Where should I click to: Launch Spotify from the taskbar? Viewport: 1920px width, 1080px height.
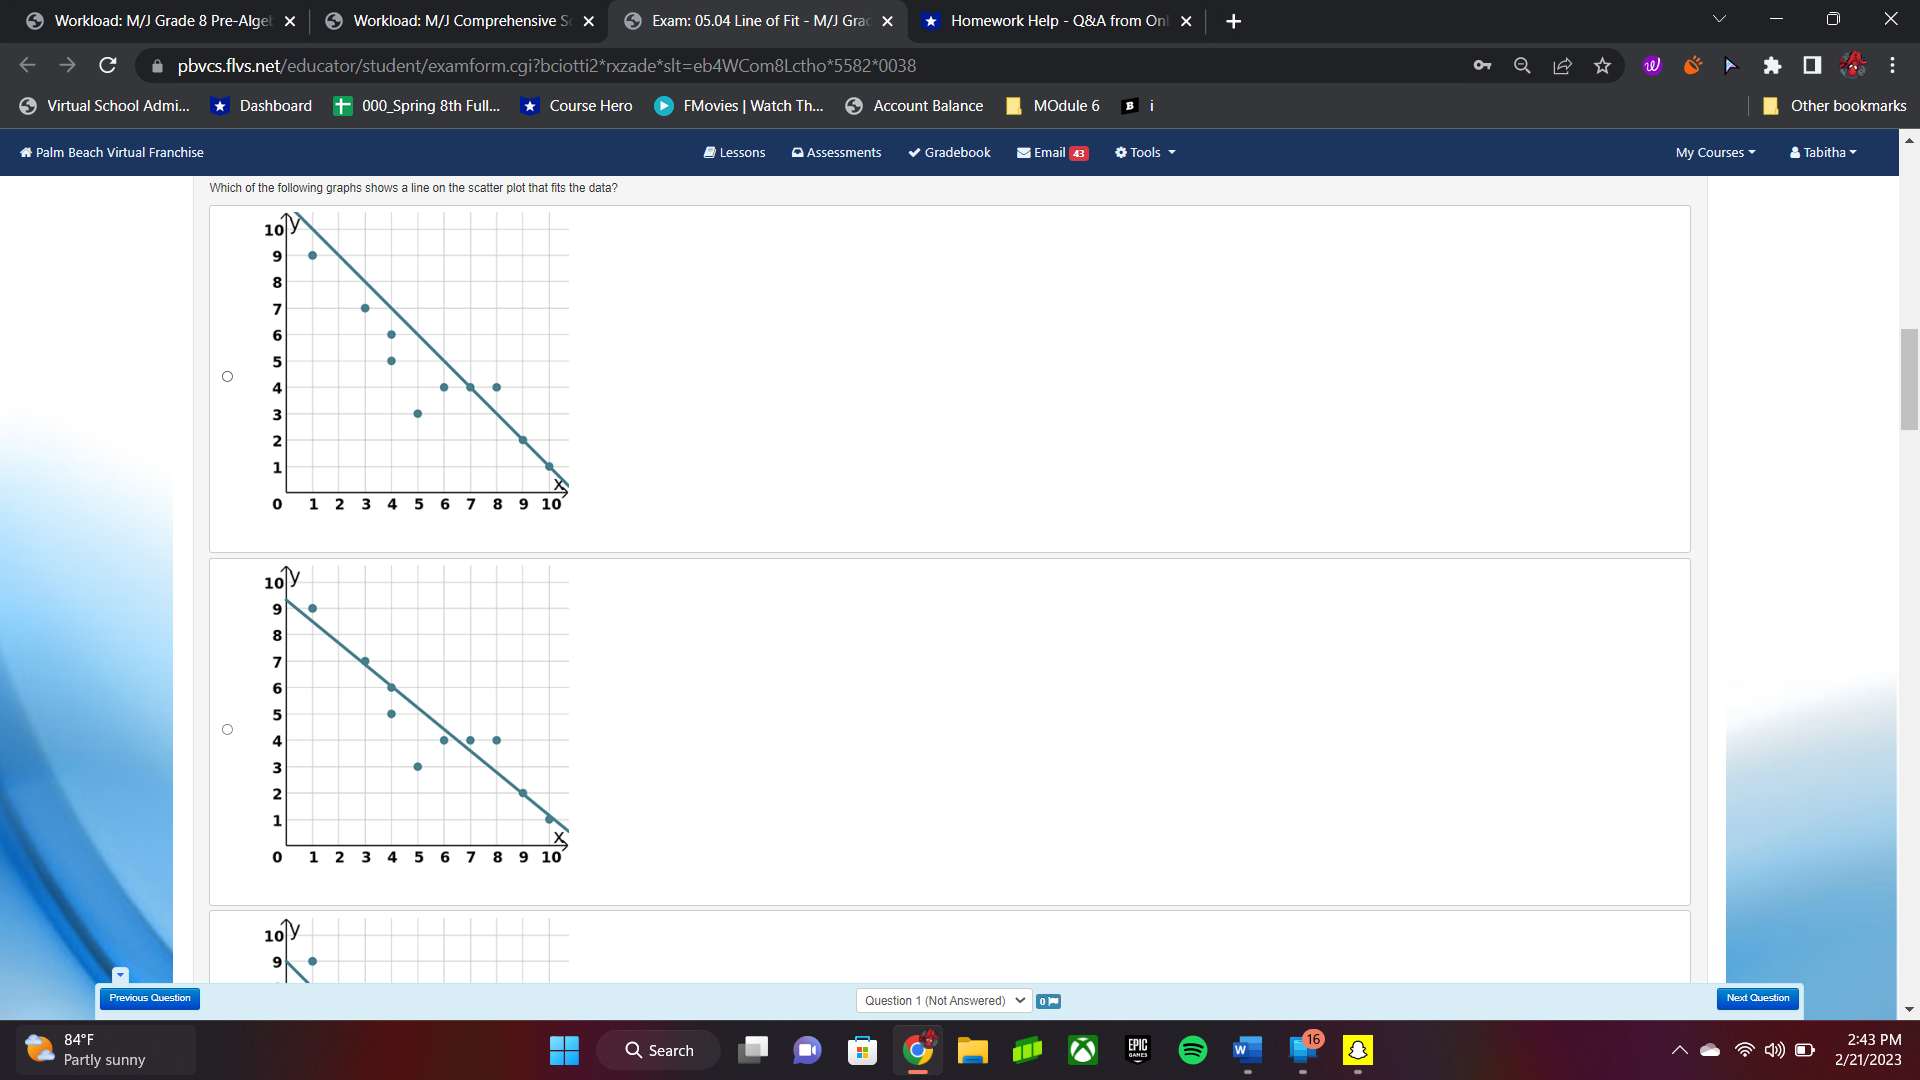[1192, 1050]
